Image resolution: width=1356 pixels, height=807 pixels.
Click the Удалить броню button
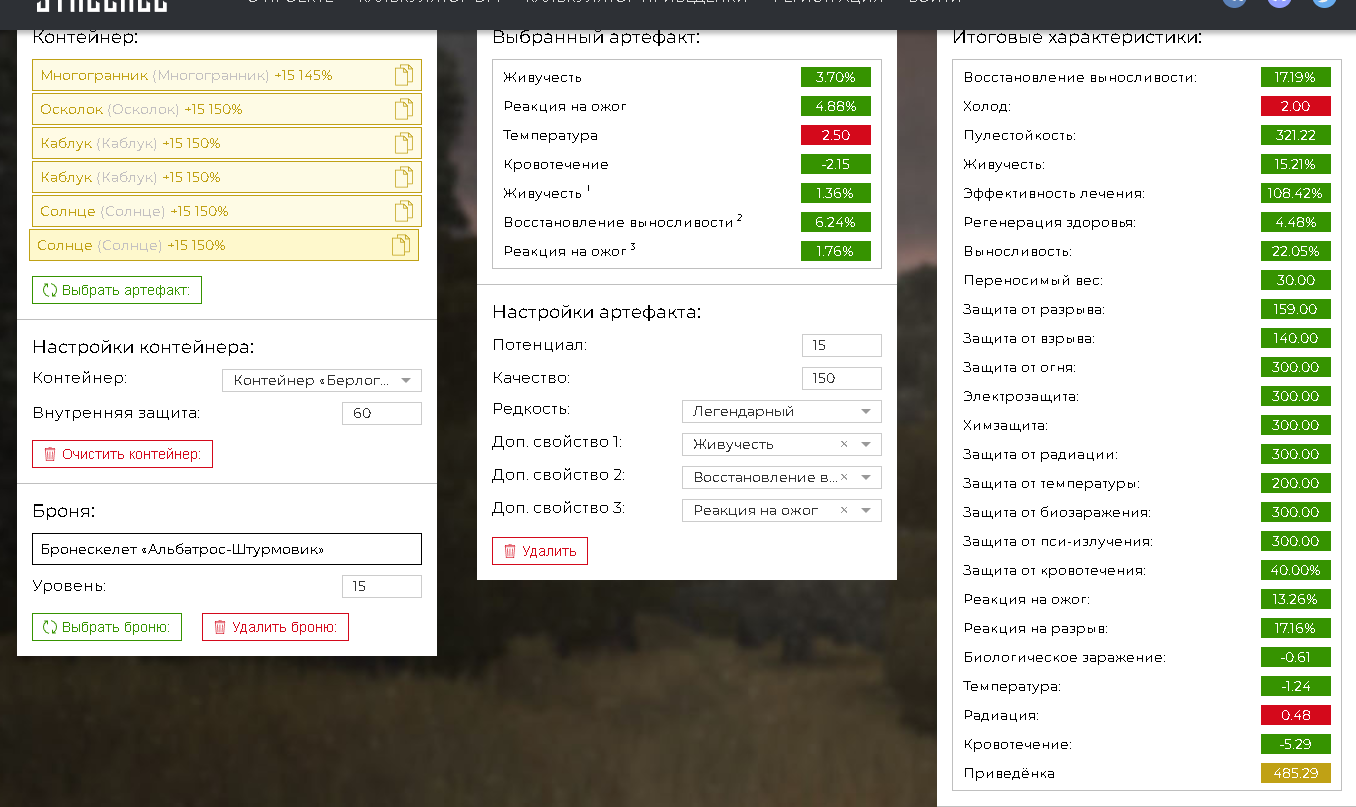click(275, 627)
